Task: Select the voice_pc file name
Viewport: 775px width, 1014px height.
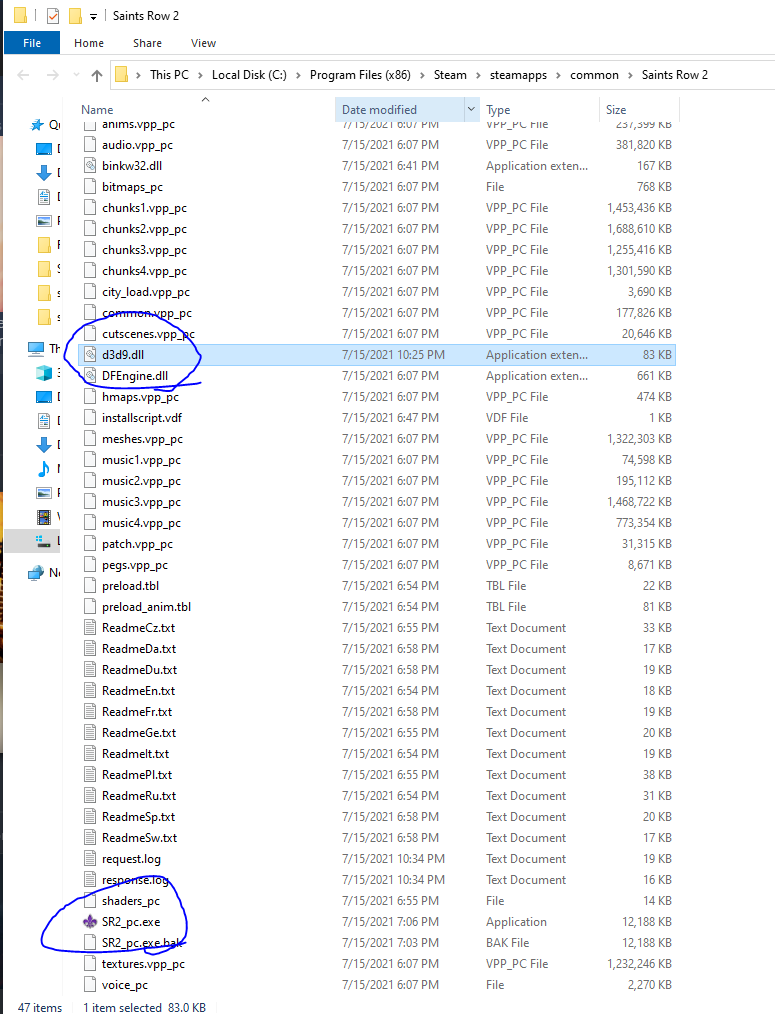Action: coord(124,985)
